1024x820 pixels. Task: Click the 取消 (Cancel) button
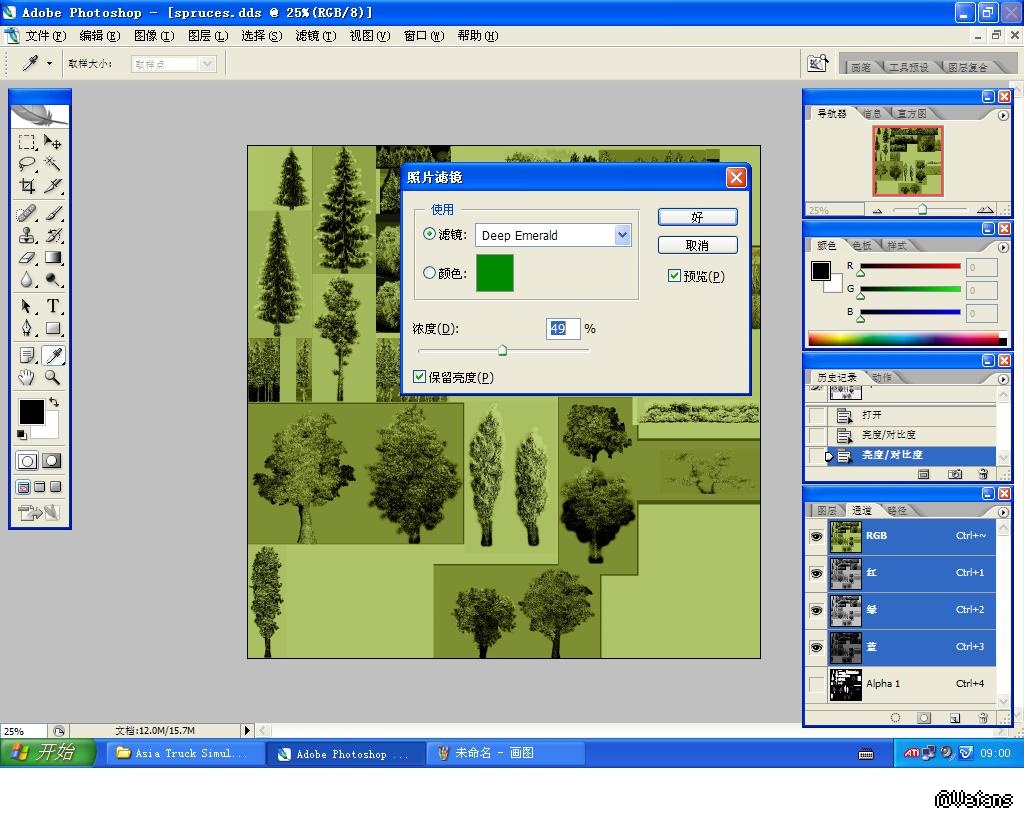(697, 245)
